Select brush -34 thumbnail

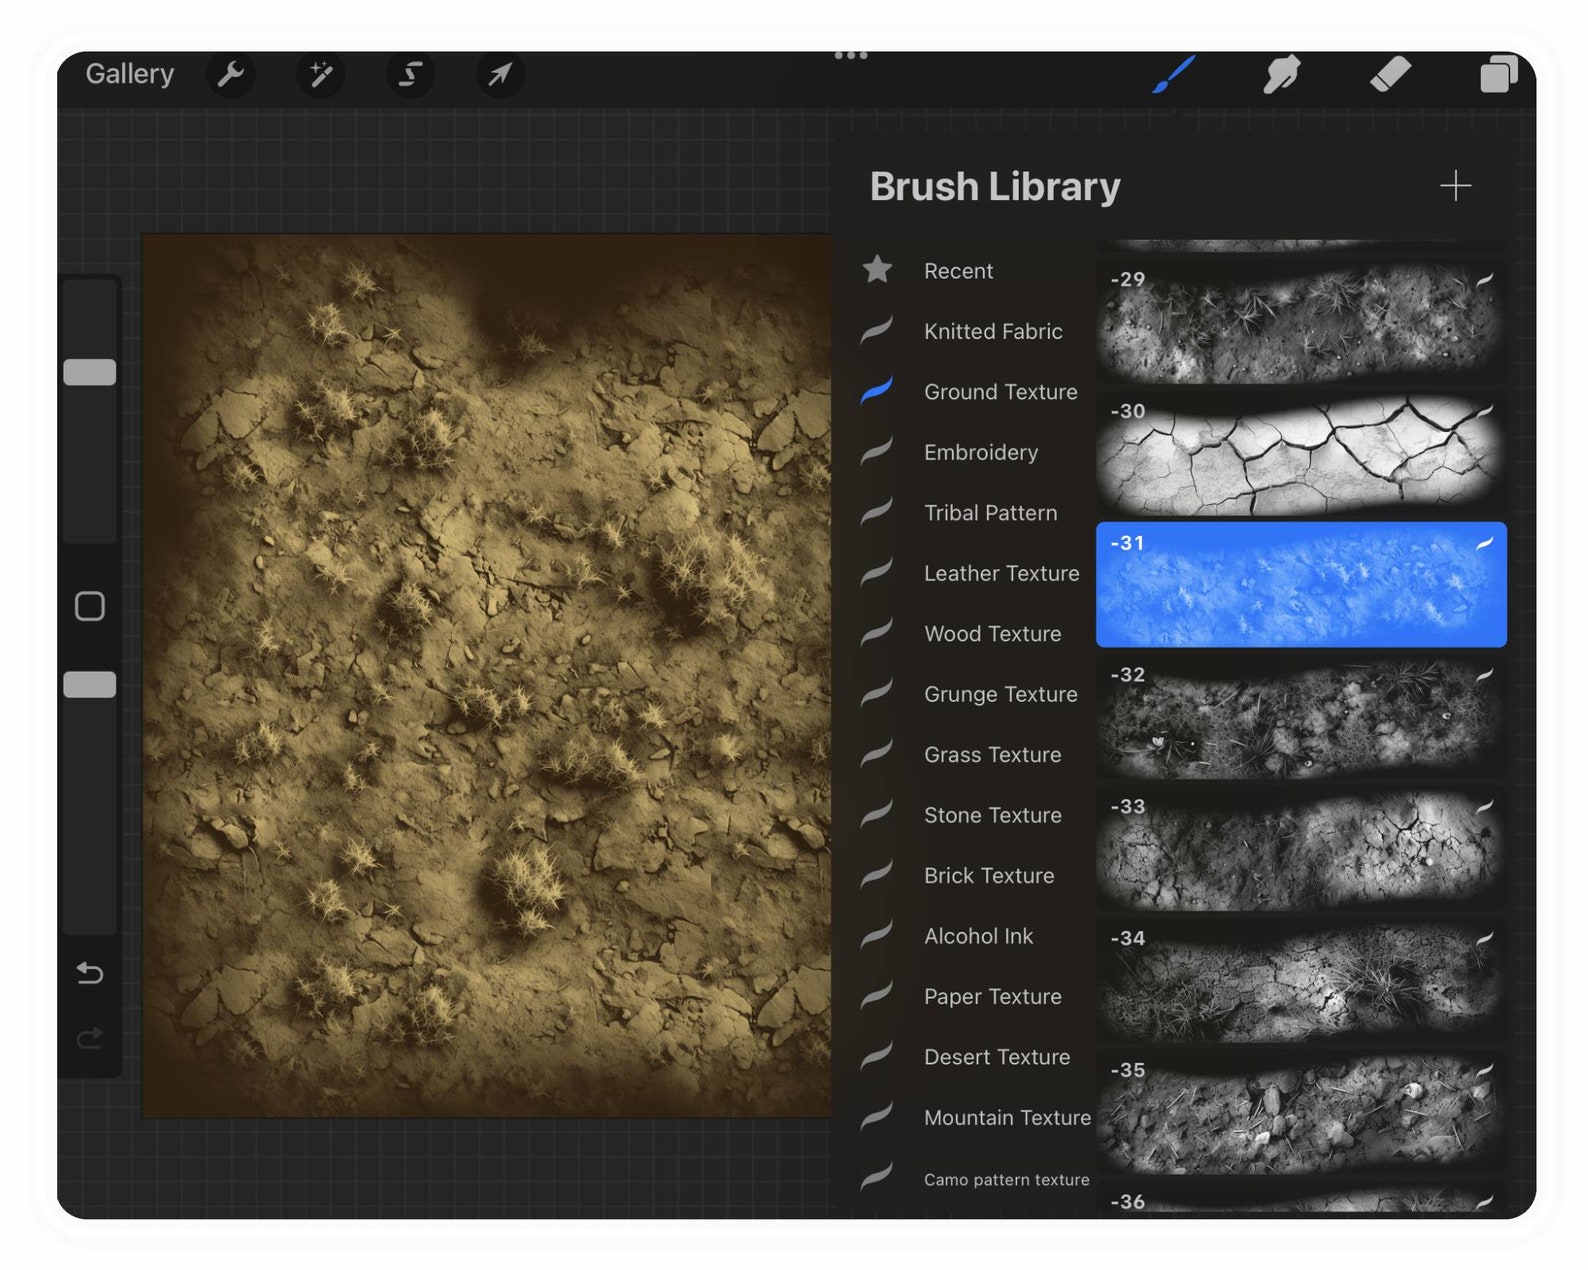[x=1301, y=980]
